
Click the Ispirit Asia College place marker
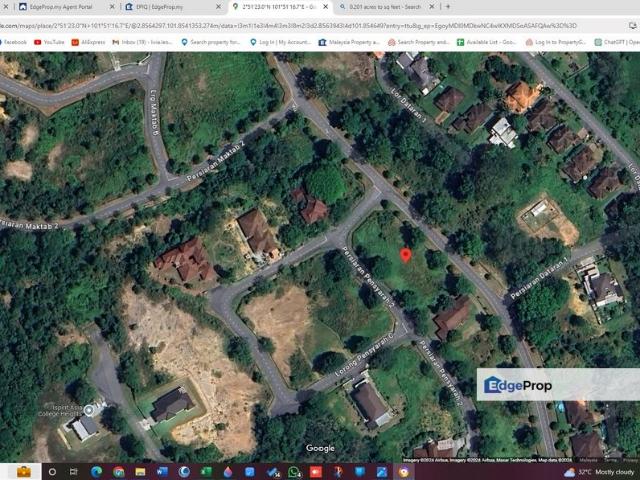[90, 410]
